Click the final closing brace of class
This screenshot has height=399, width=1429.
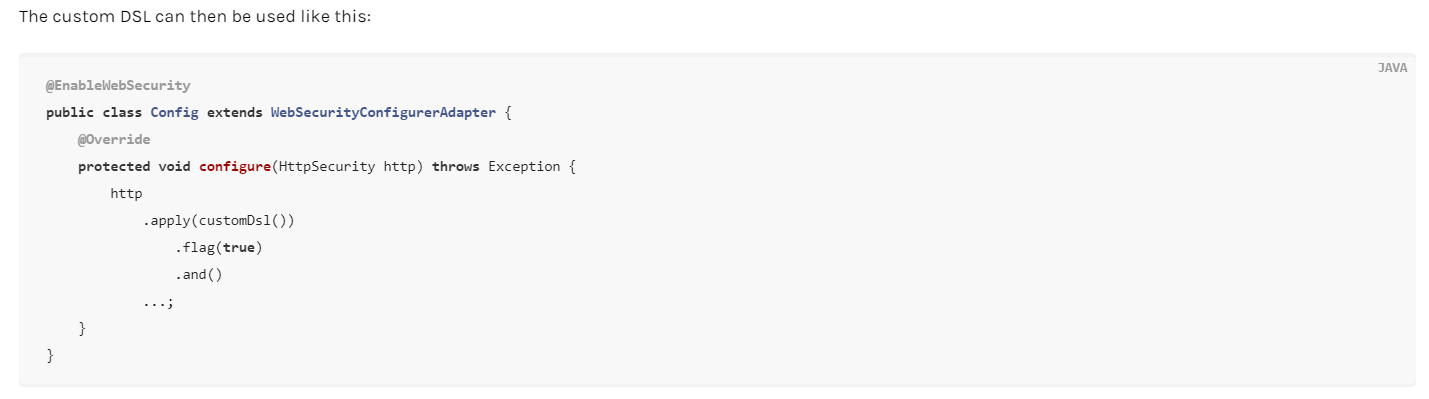(x=50, y=356)
